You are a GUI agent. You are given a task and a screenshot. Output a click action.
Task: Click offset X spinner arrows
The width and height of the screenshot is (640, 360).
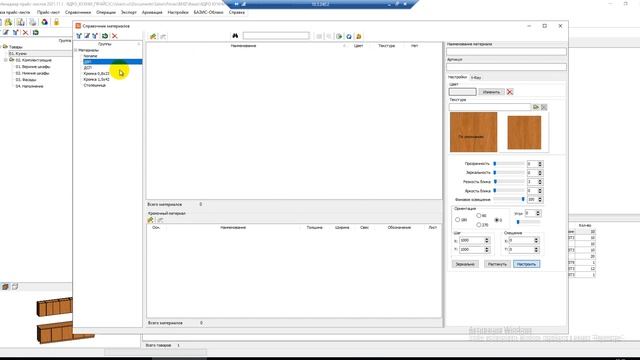(536, 240)
